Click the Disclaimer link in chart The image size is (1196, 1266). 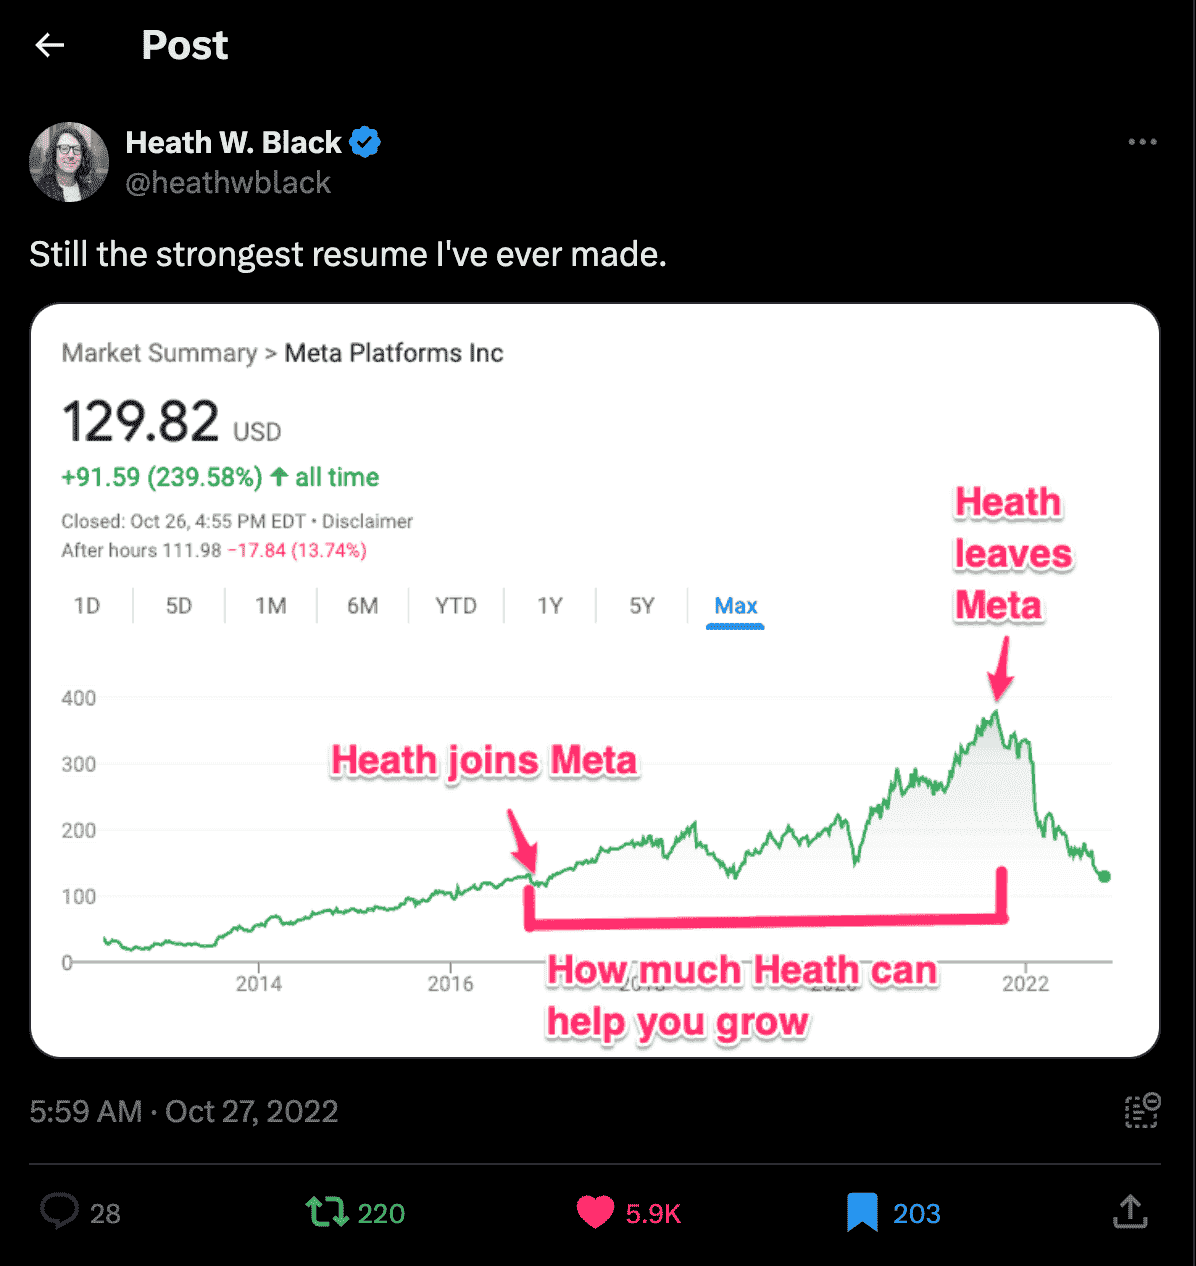click(x=367, y=521)
